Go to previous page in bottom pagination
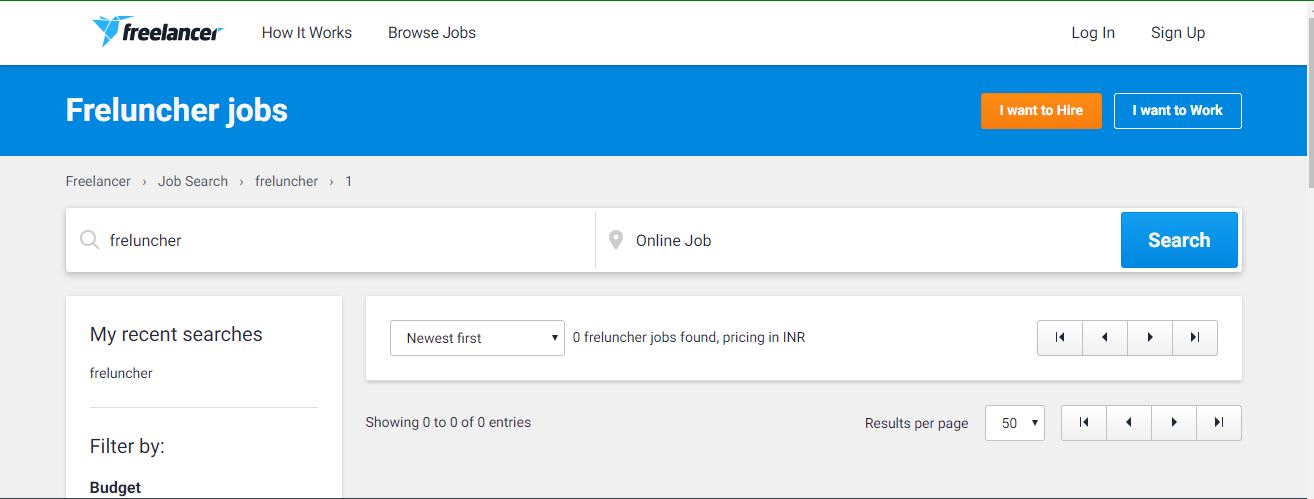Screen dimensions: 1314x499 click(x=1129, y=423)
